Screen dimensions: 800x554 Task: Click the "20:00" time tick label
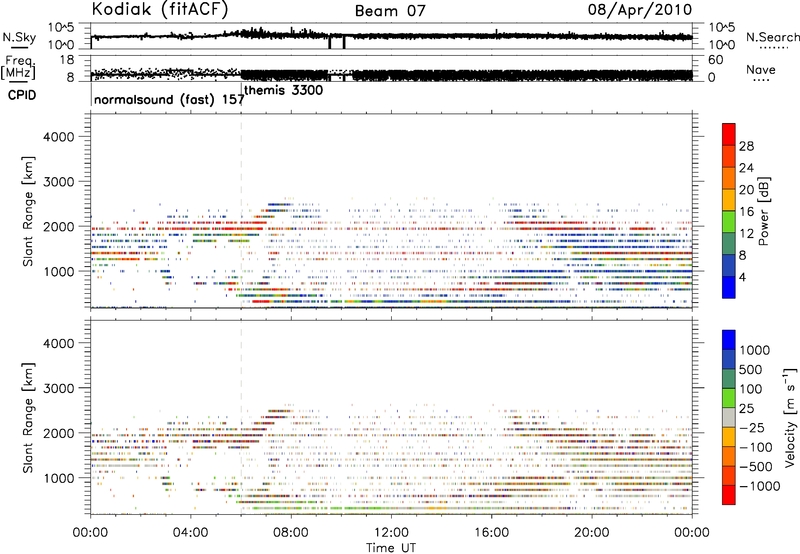coord(592,533)
